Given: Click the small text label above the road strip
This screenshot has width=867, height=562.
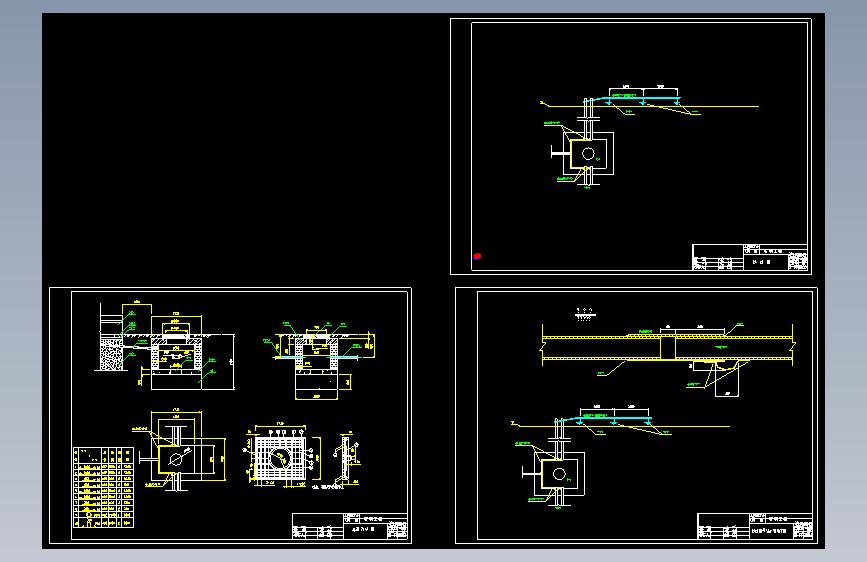Looking at the screenshot, I should (x=584, y=314).
